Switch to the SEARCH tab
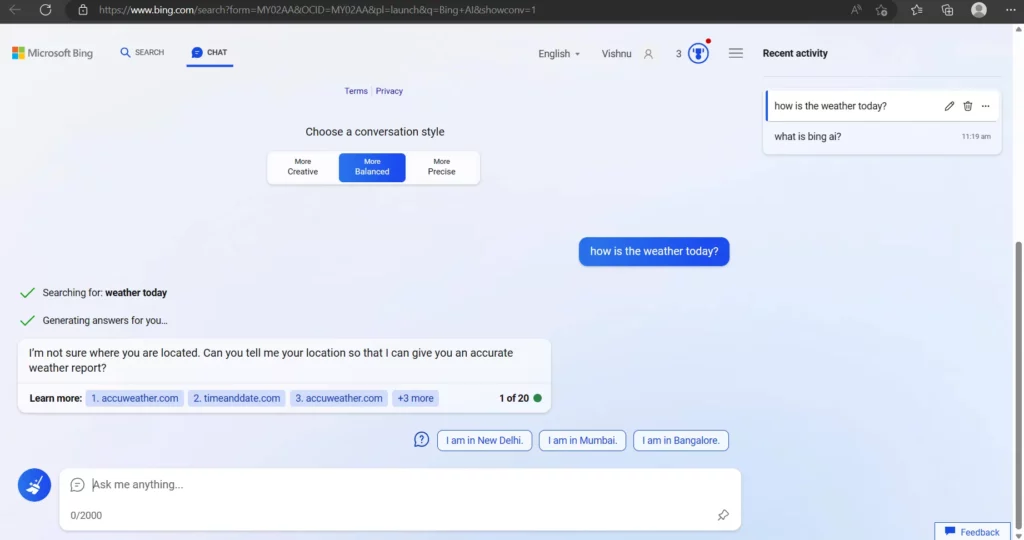The height and width of the screenshot is (540, 1024). [142, 52]
